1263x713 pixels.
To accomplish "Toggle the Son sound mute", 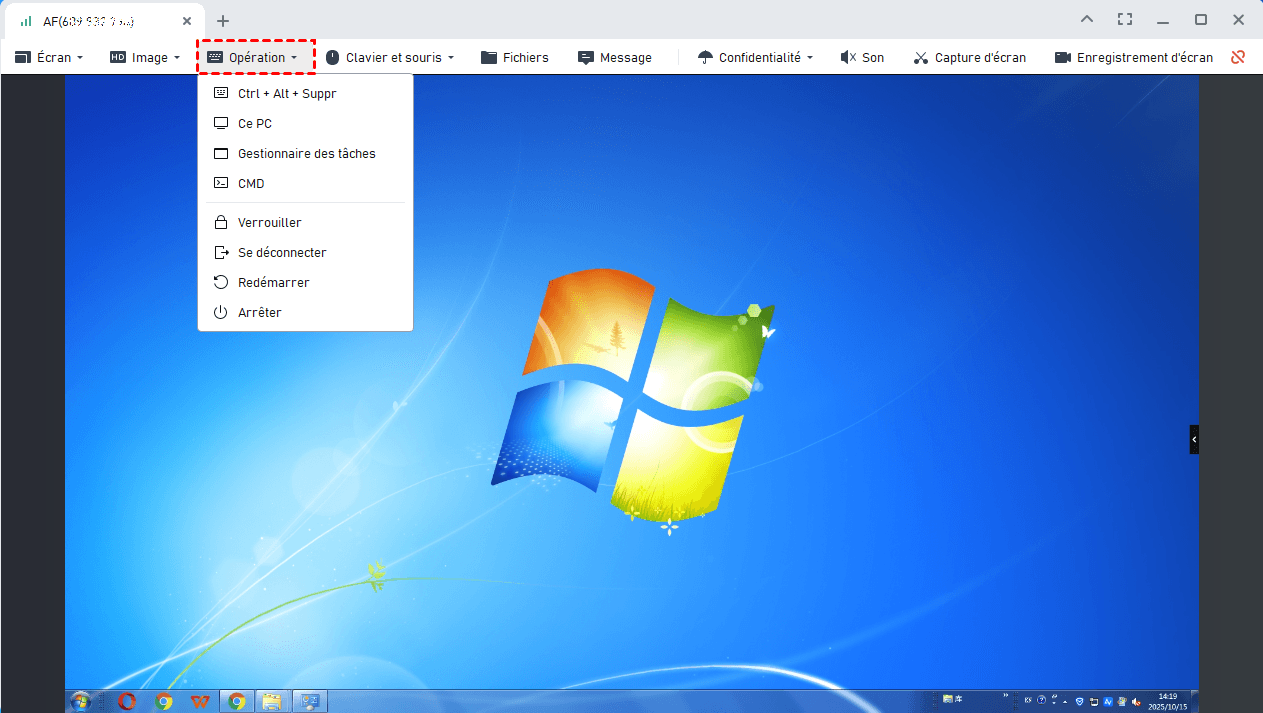I will [x=862, y=58].
